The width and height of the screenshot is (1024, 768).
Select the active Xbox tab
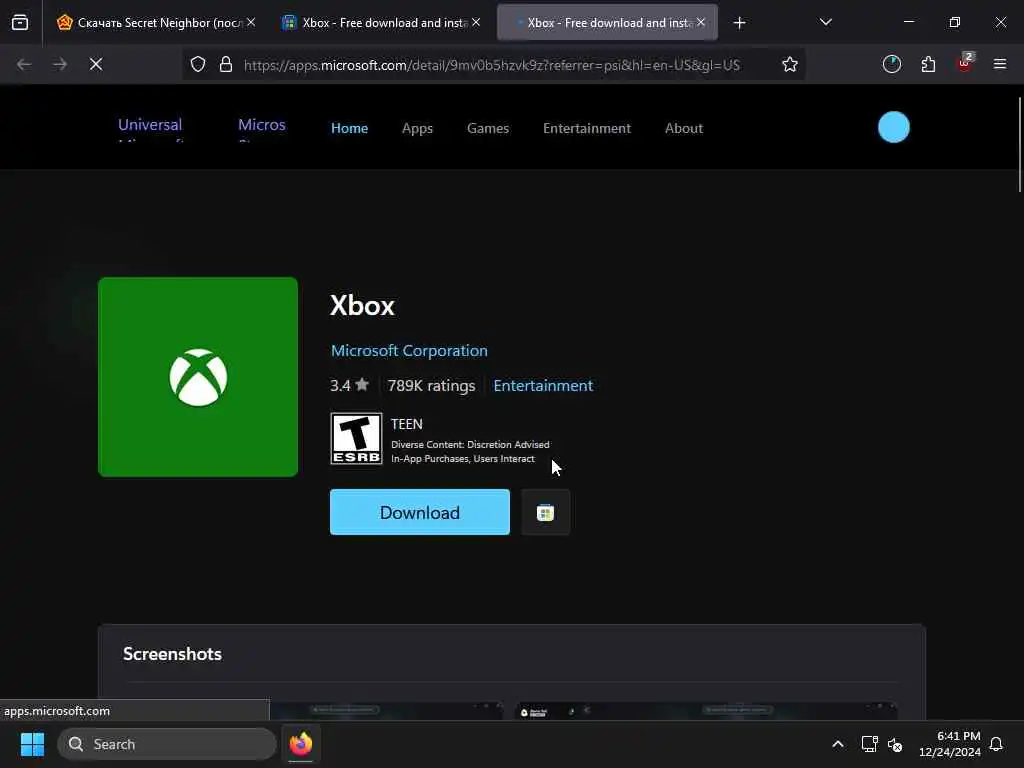click(607, 23)
